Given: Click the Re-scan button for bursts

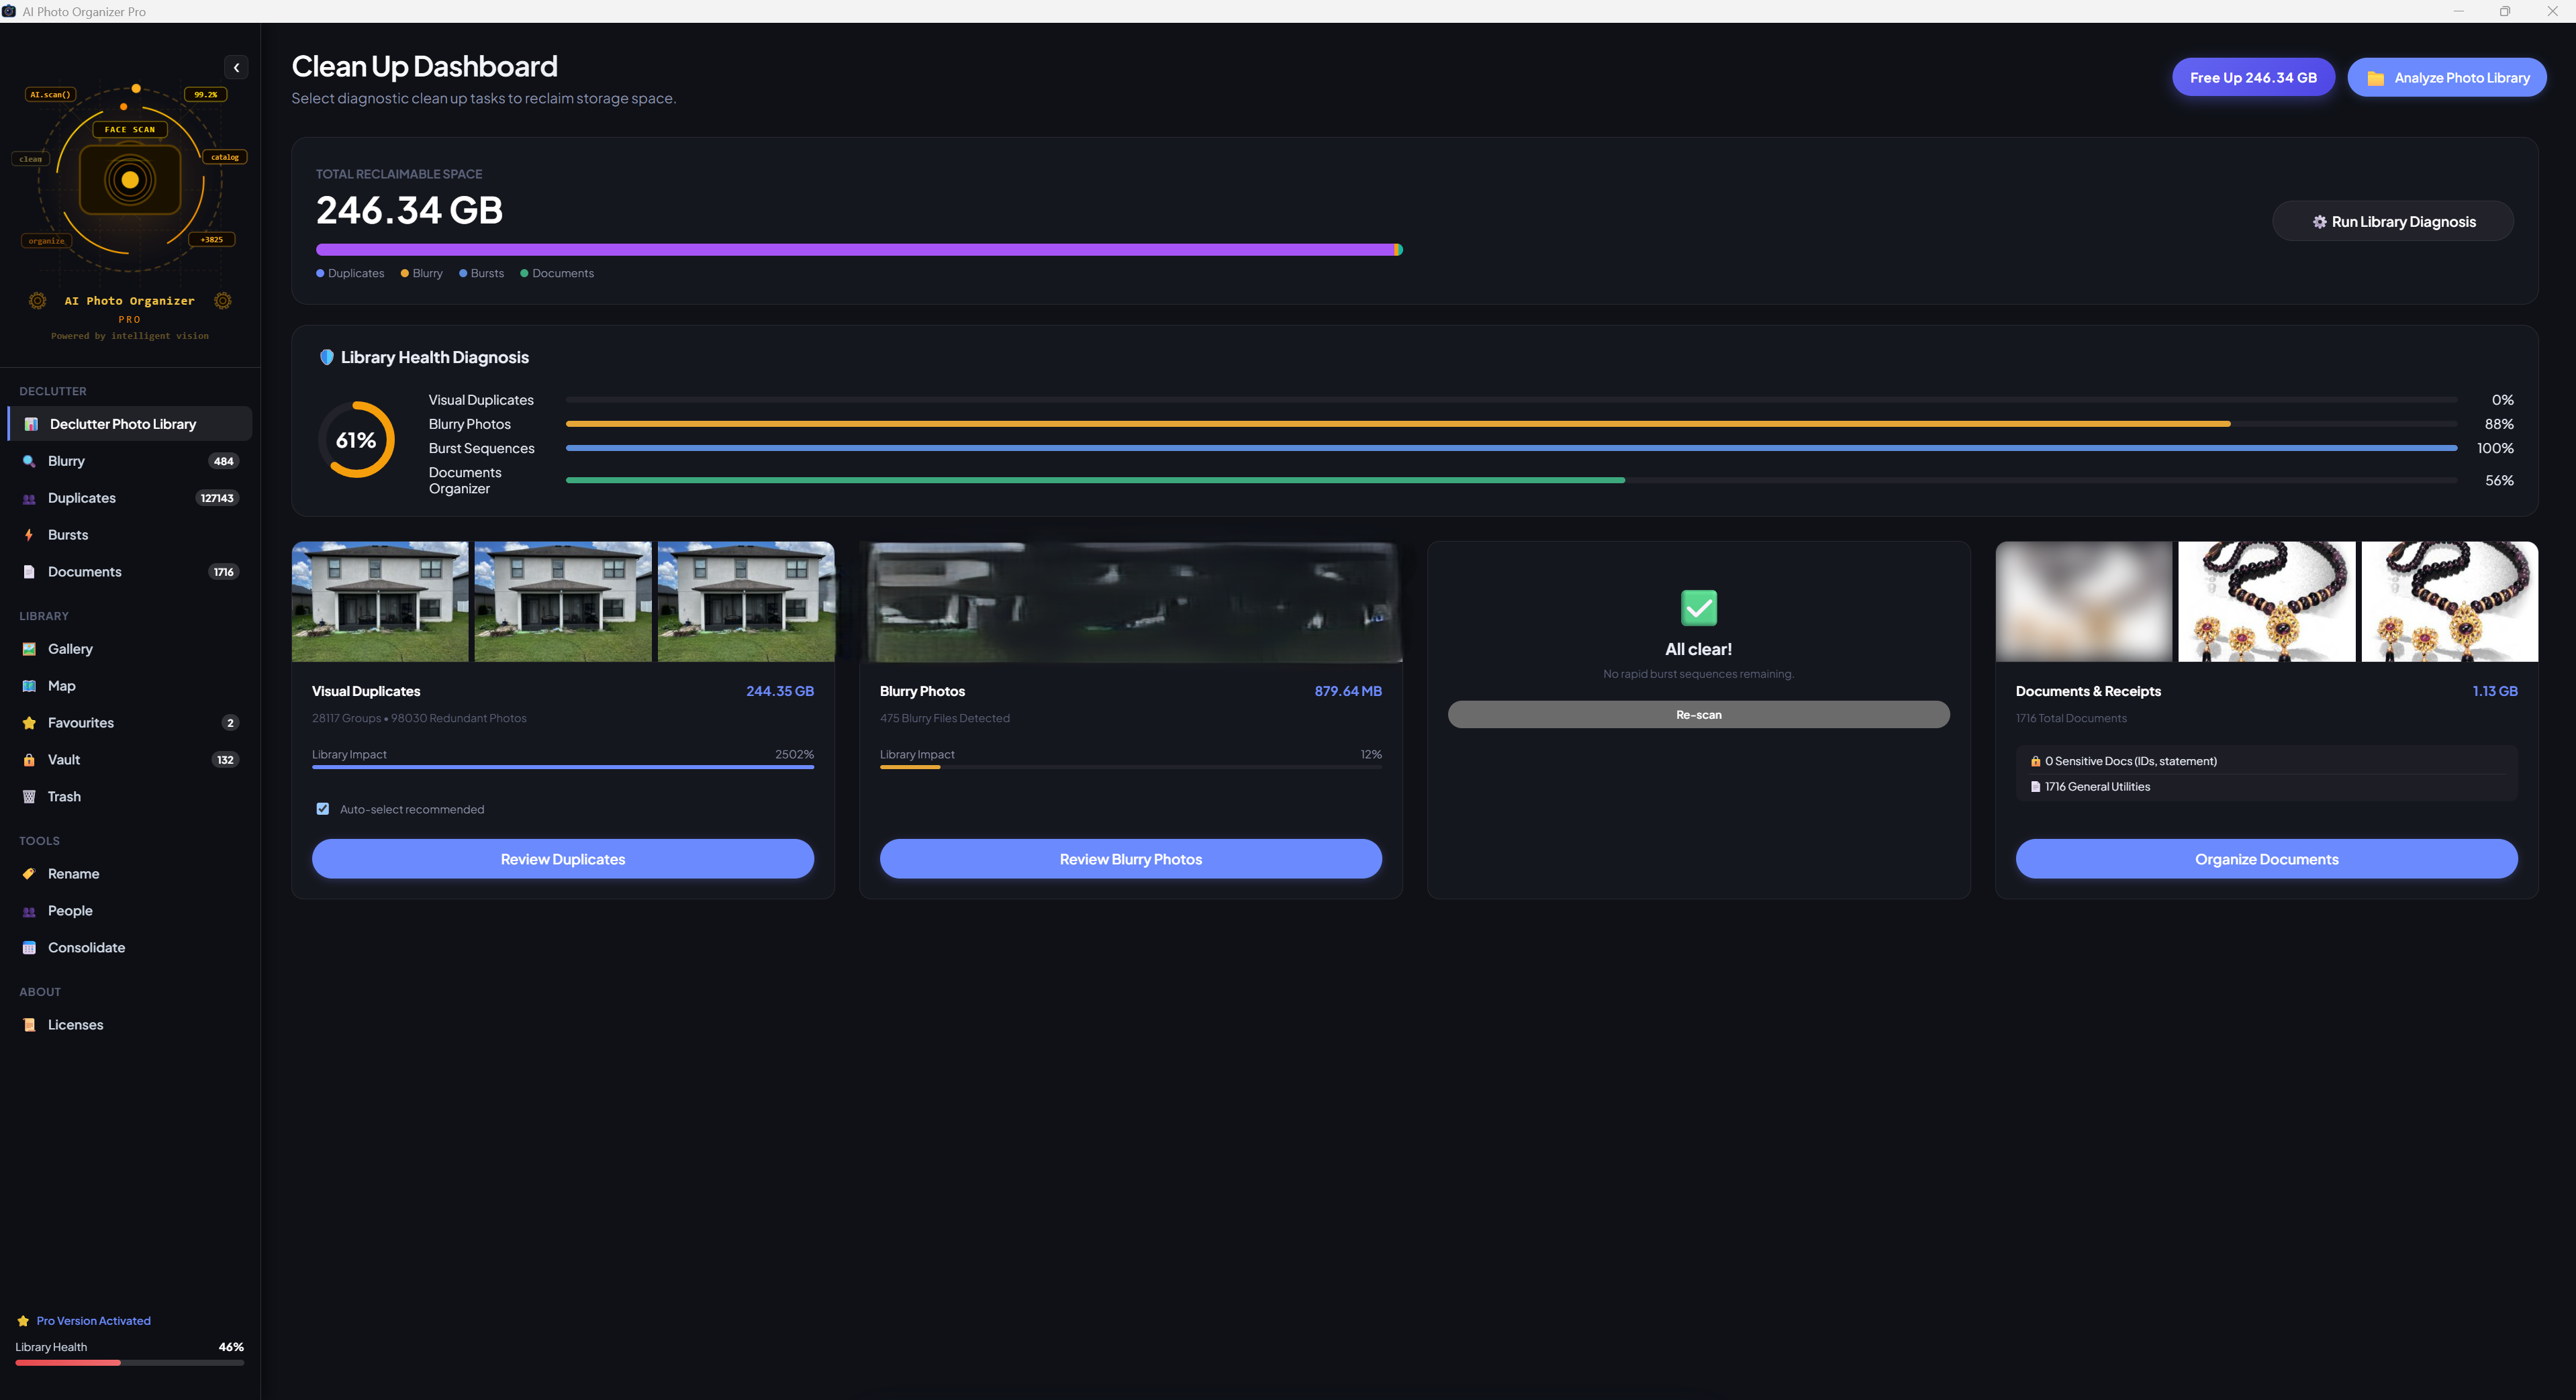Looking at the screenshot, I should [x=1699, y=714].
